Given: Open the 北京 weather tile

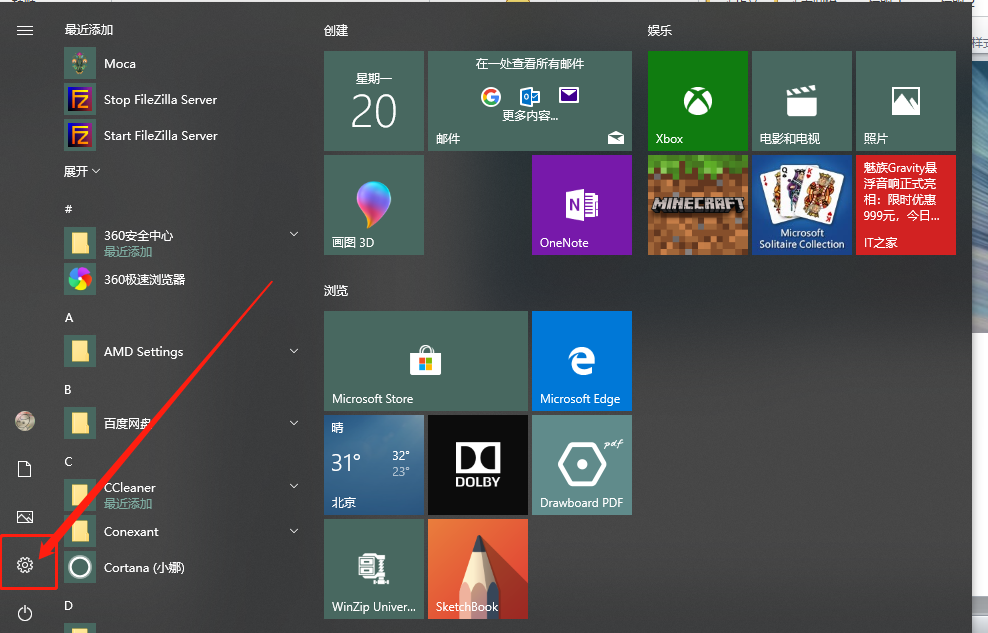Looking at the screenshot, I should tap(374, 465).
